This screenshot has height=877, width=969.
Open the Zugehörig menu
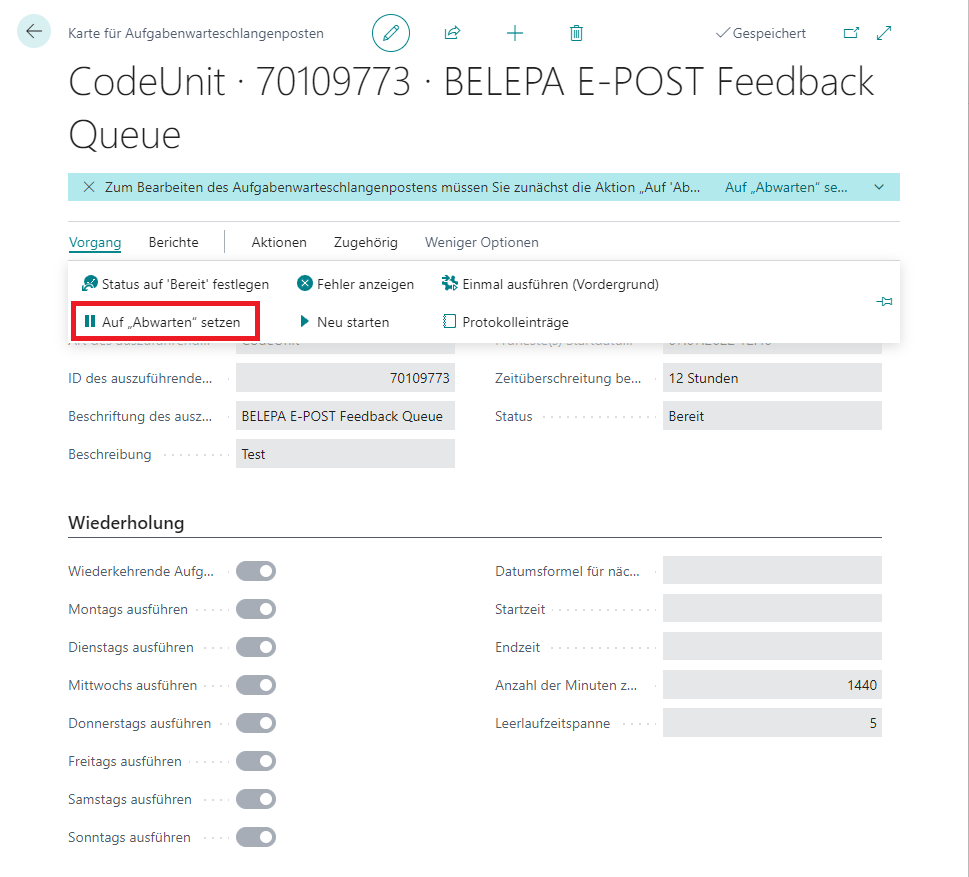366,242
